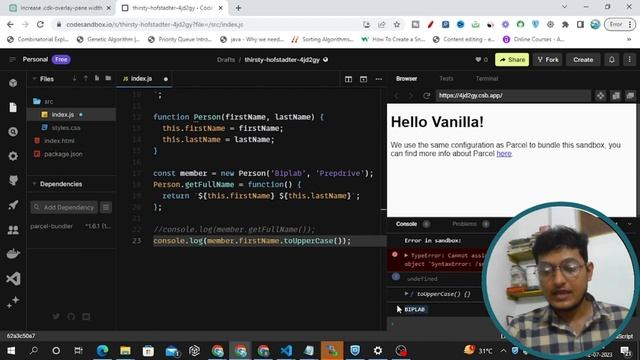Switch to the Browser tab
Screen dimensions: 640x360
click(x=407, y=78)
